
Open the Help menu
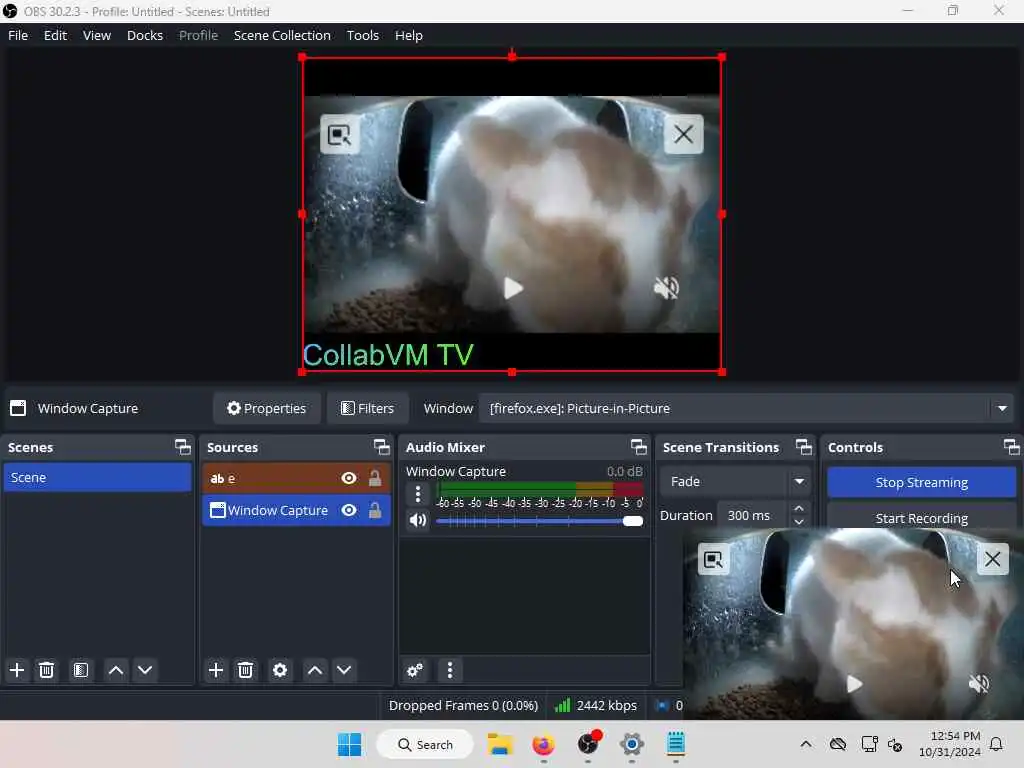[409, 35]
